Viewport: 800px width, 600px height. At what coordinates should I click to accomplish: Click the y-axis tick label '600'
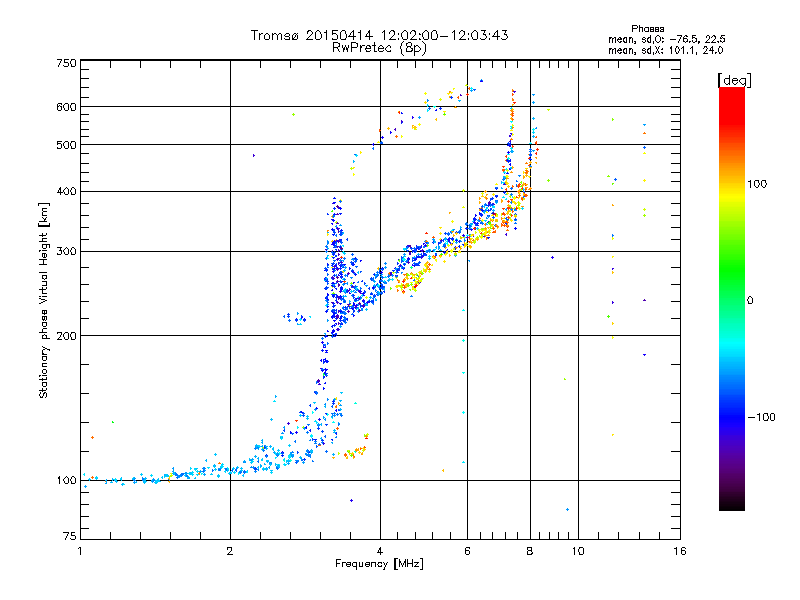point(66,107)
